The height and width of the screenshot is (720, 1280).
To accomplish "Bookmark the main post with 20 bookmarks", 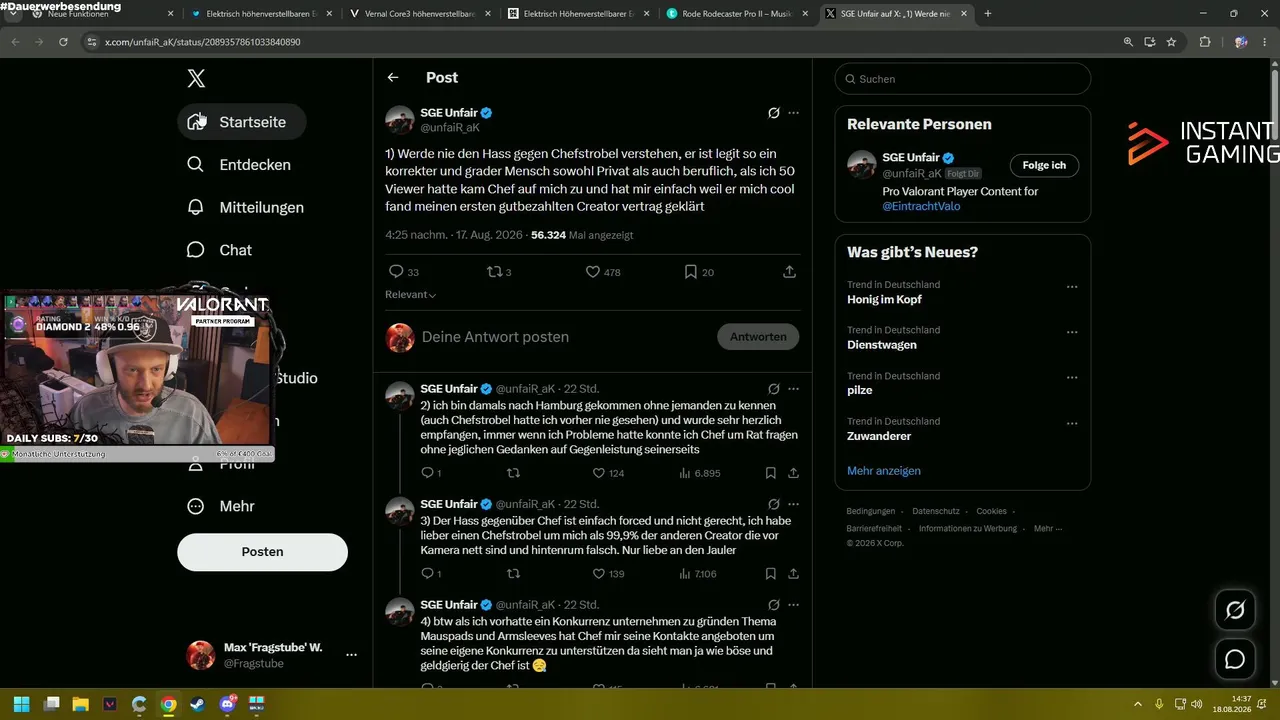I will [x=690, y=271].
